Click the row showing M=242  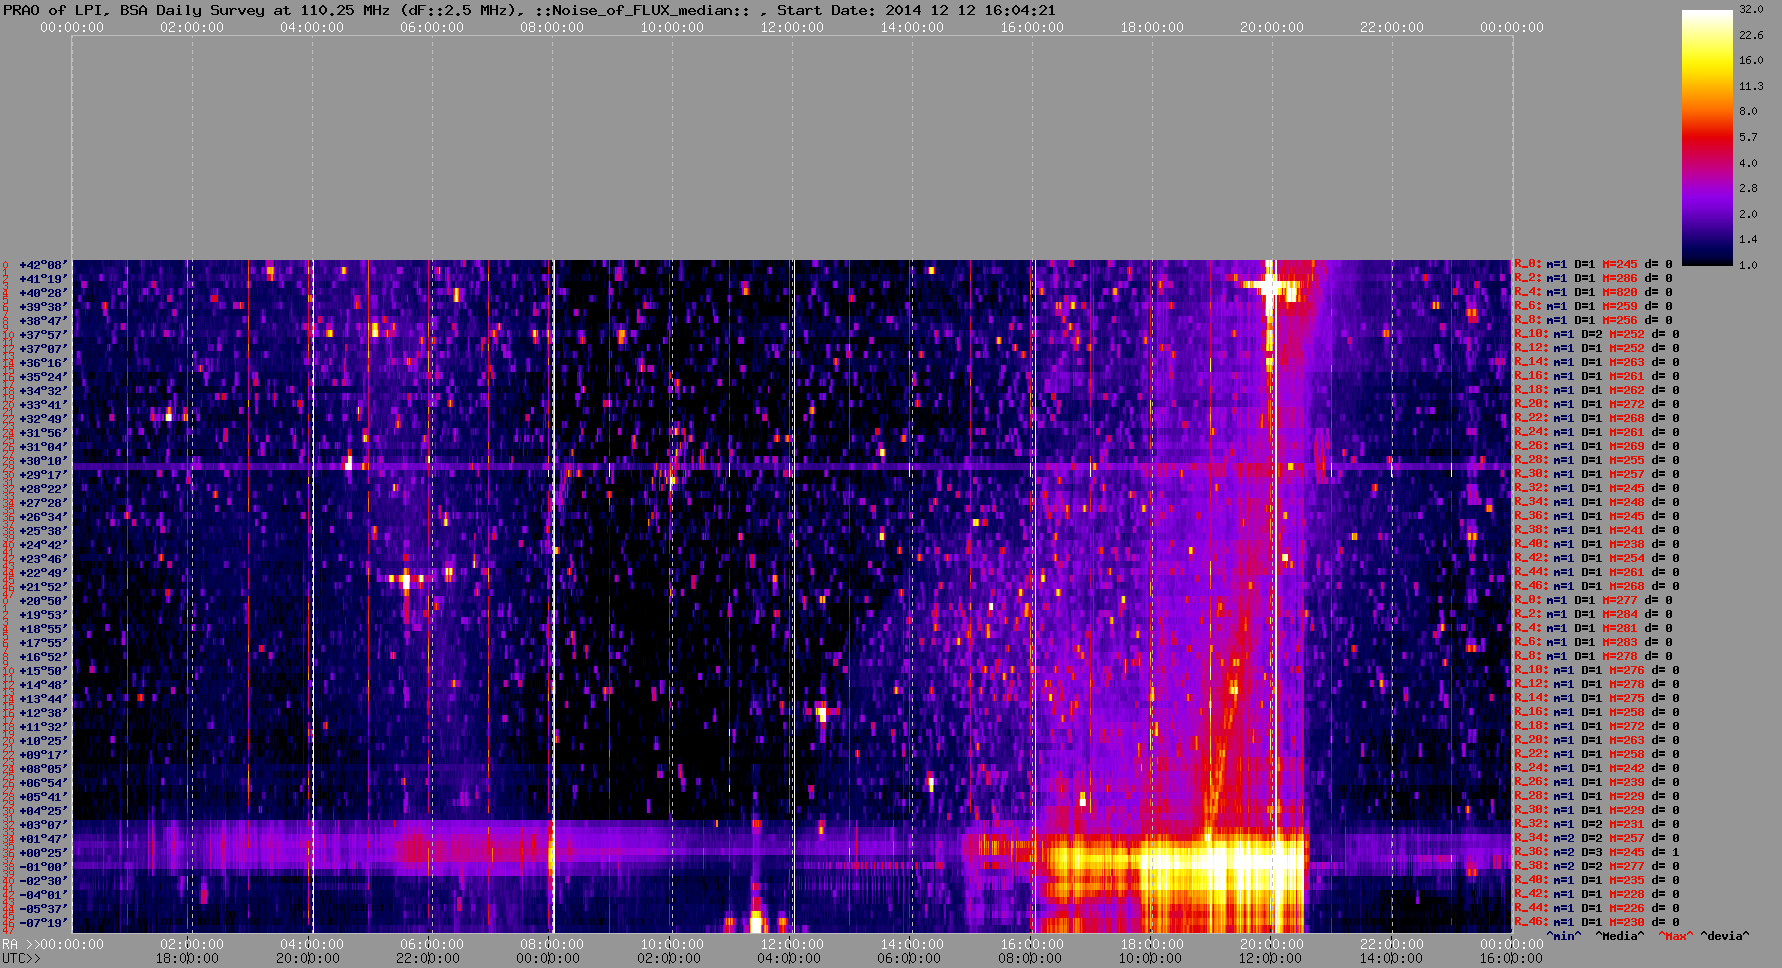pos(1597,769)
